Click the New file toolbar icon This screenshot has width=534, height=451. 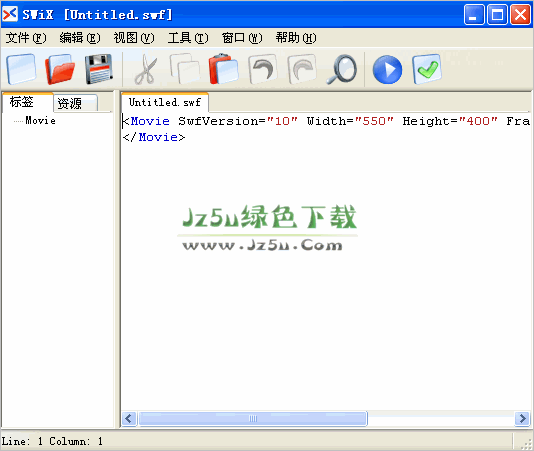pos(21,69)
